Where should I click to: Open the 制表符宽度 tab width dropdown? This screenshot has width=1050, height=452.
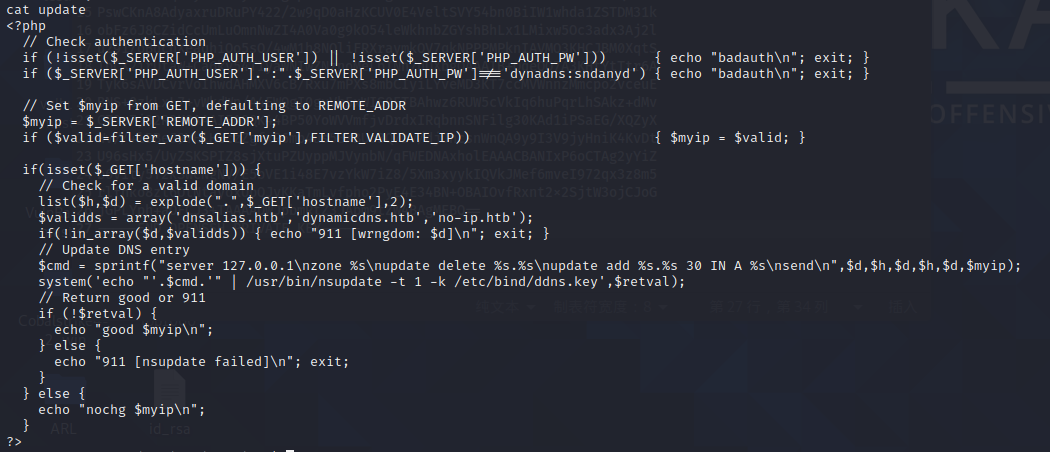610,307
